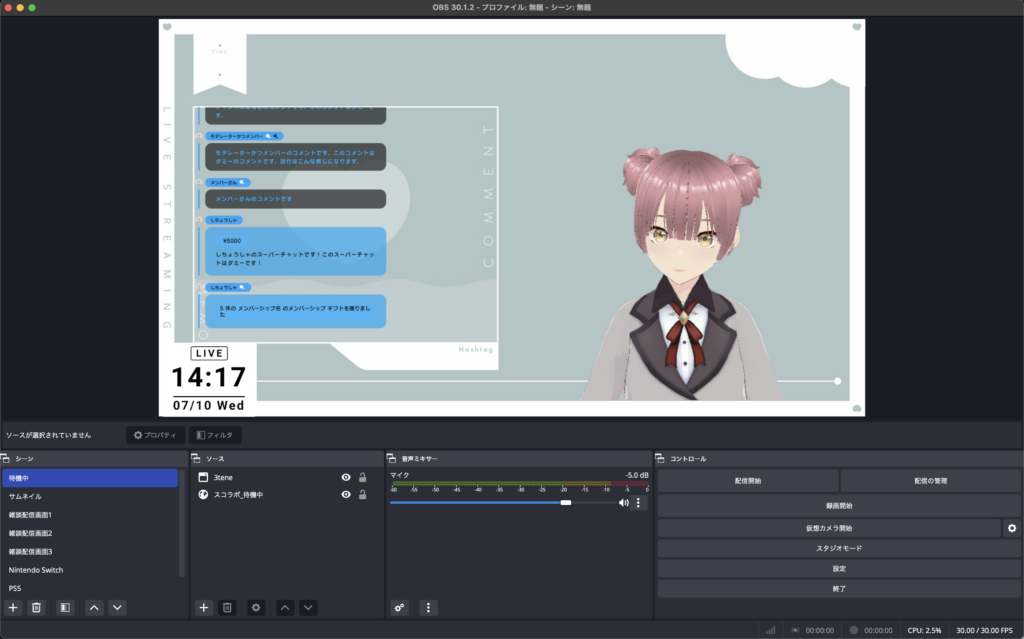Open advanced audio properties gears icon
This screenshot has width=1024, height=639.
tap(400, 607)
